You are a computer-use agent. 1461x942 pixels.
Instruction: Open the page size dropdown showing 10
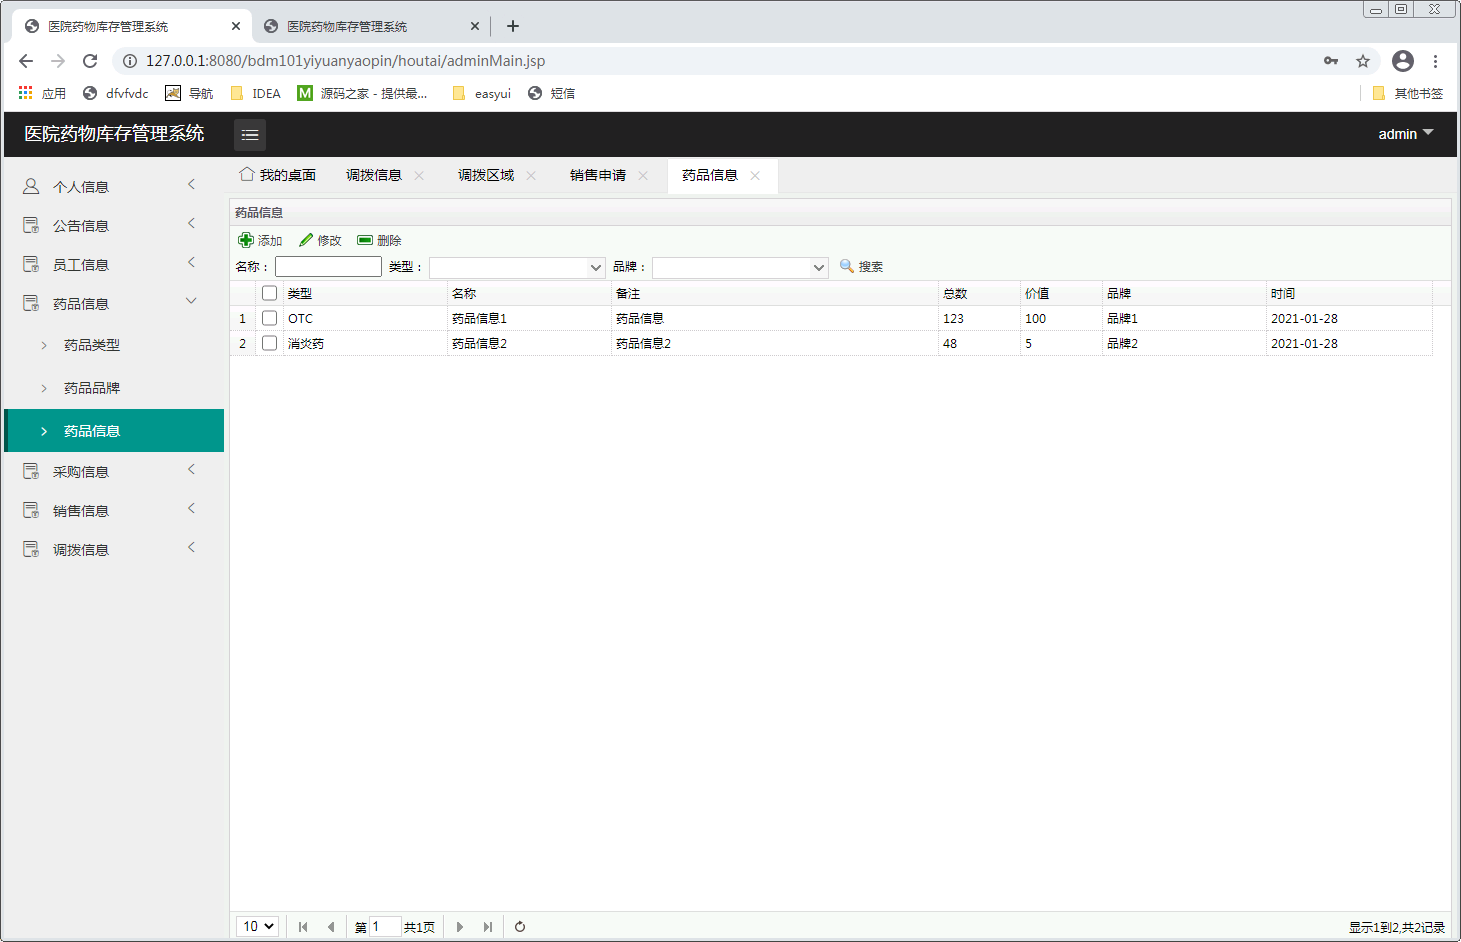click(x=257, y=926)
